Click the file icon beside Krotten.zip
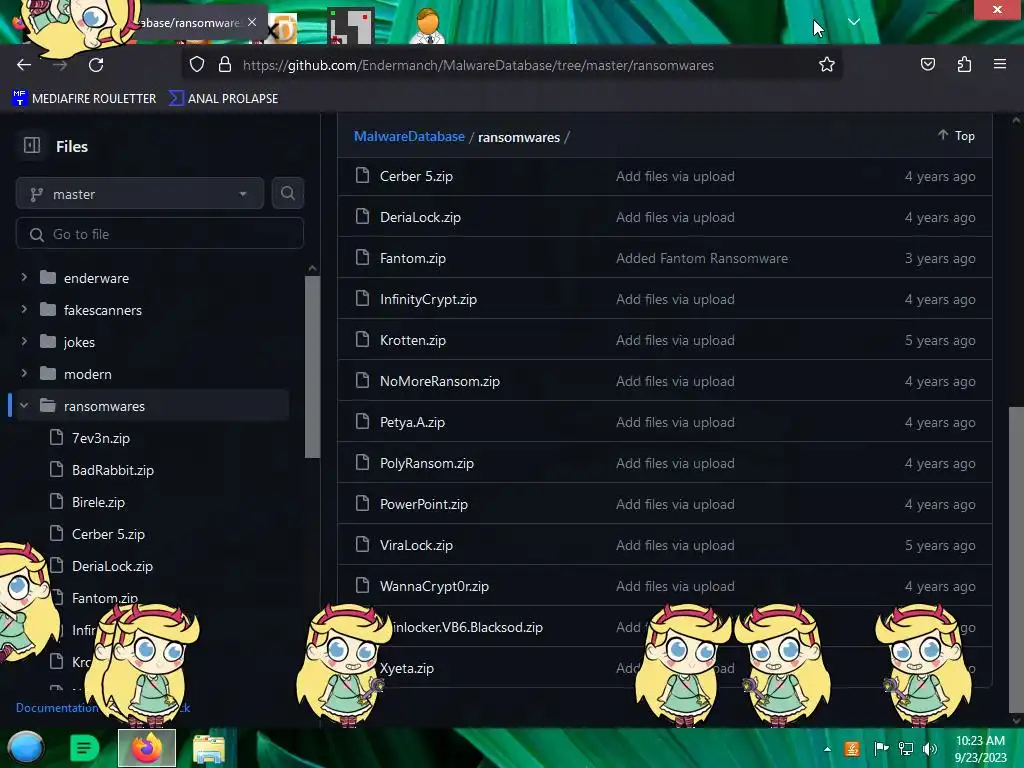 pos(362,340)
